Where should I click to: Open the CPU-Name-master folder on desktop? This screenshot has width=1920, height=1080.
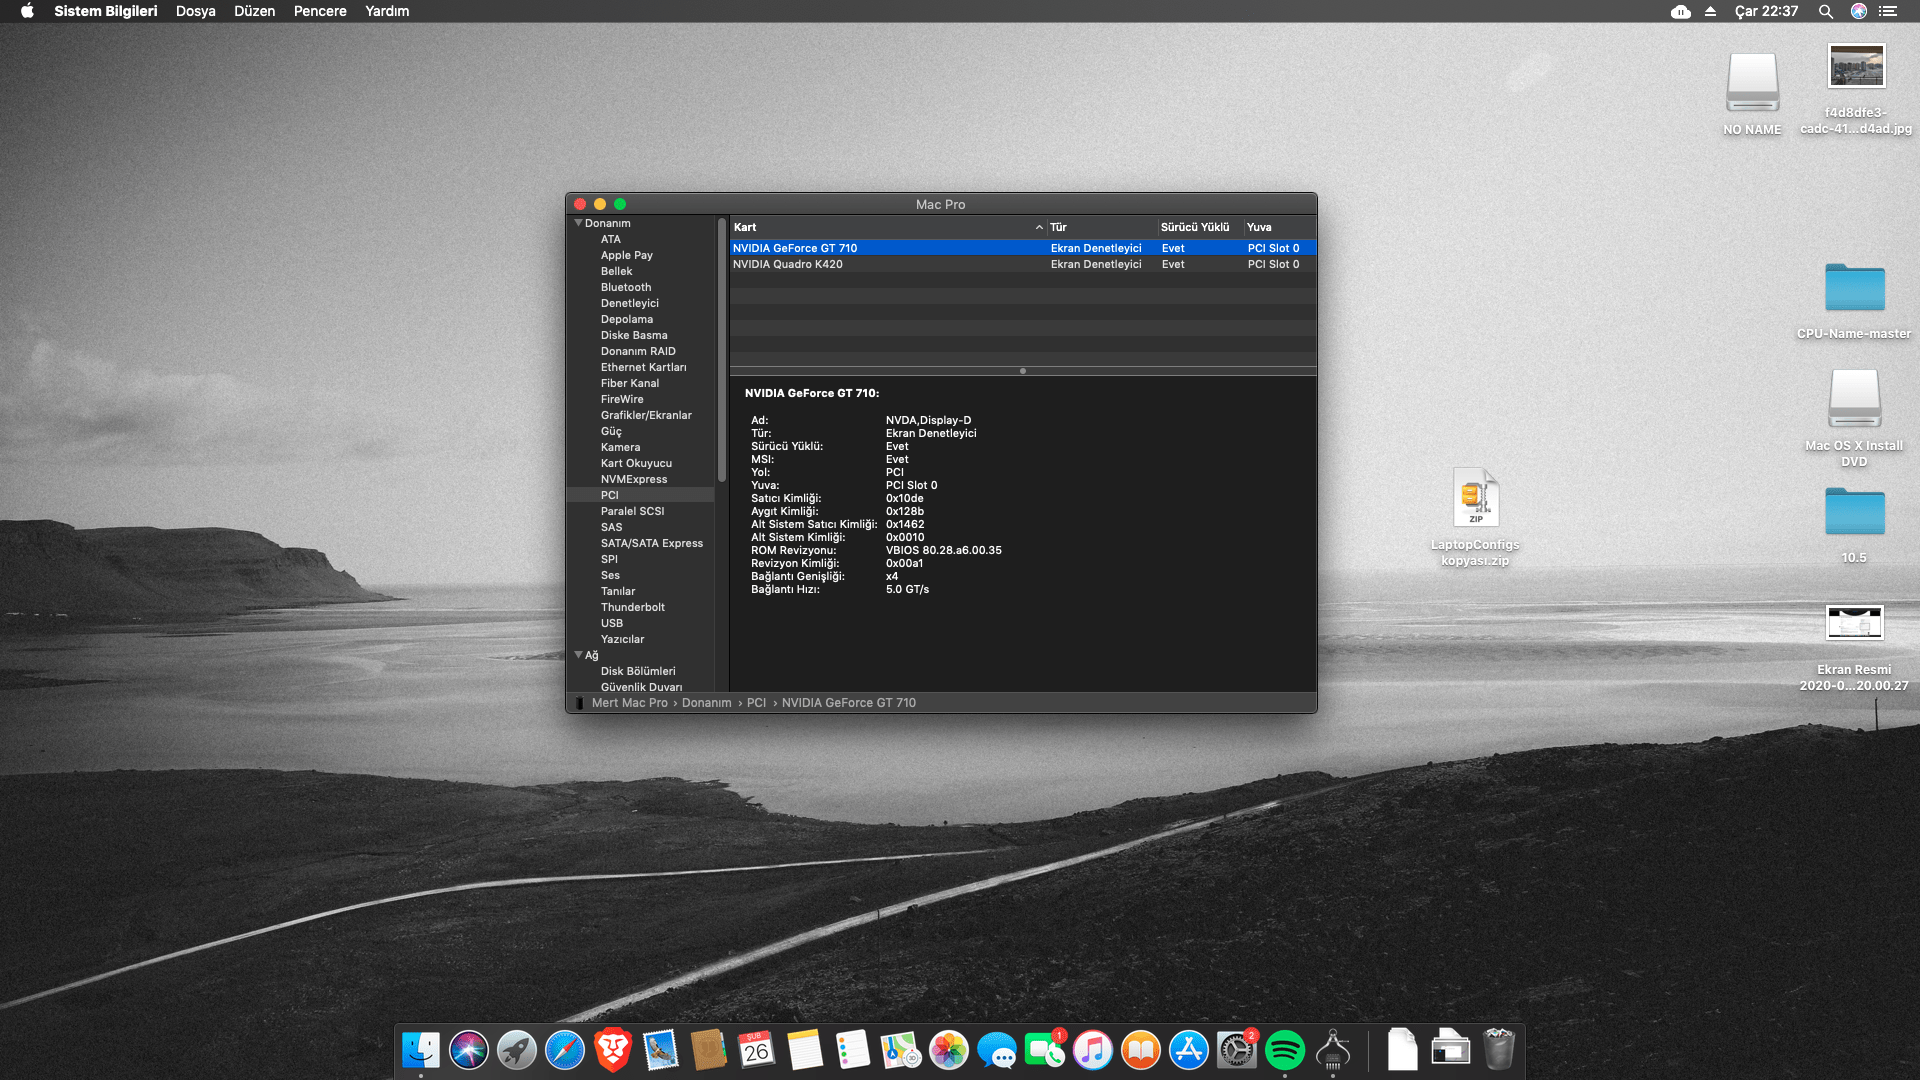pyautogui.click(x=1854, y=290)
